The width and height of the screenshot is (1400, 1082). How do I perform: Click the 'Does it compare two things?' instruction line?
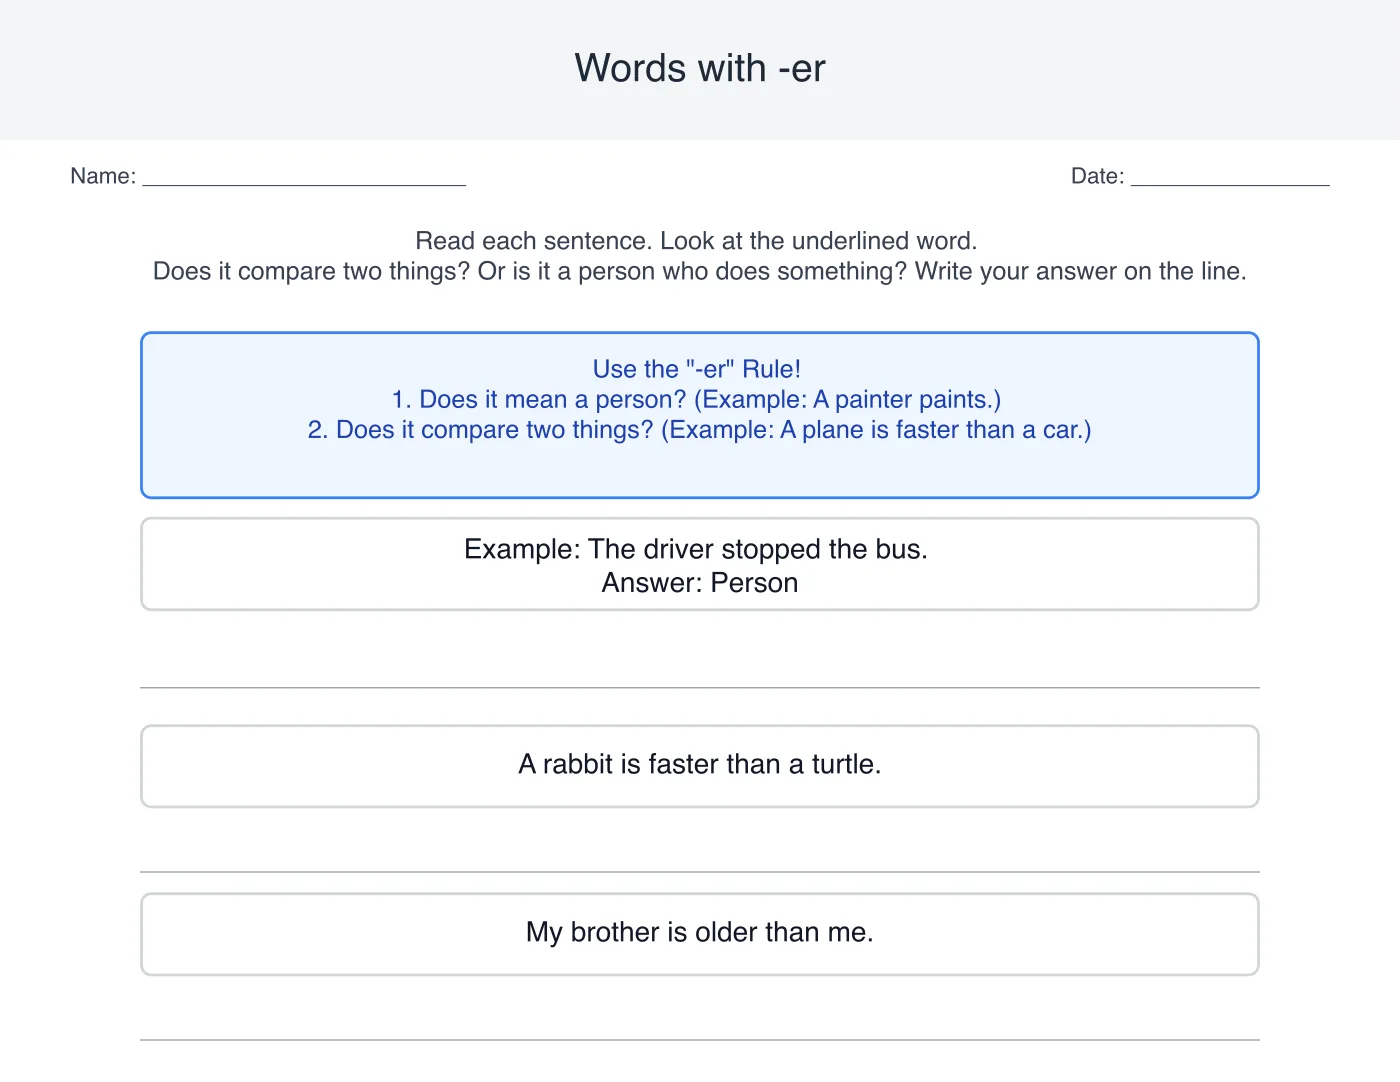coord(699,271)
